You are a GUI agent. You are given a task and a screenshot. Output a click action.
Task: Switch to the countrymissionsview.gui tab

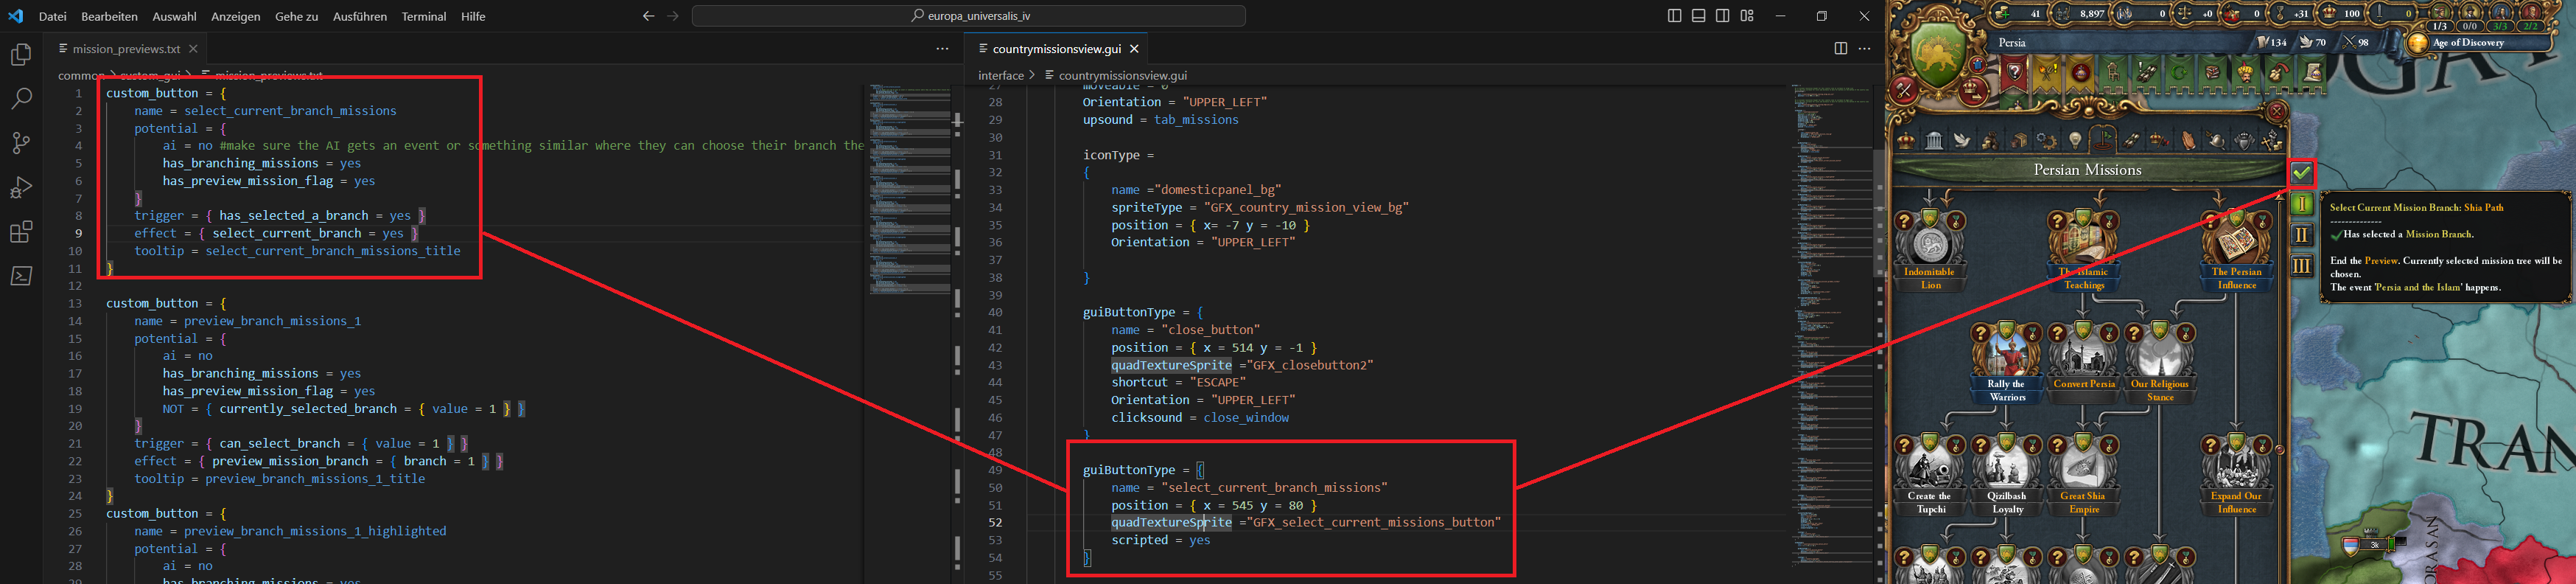point(1057,48)
